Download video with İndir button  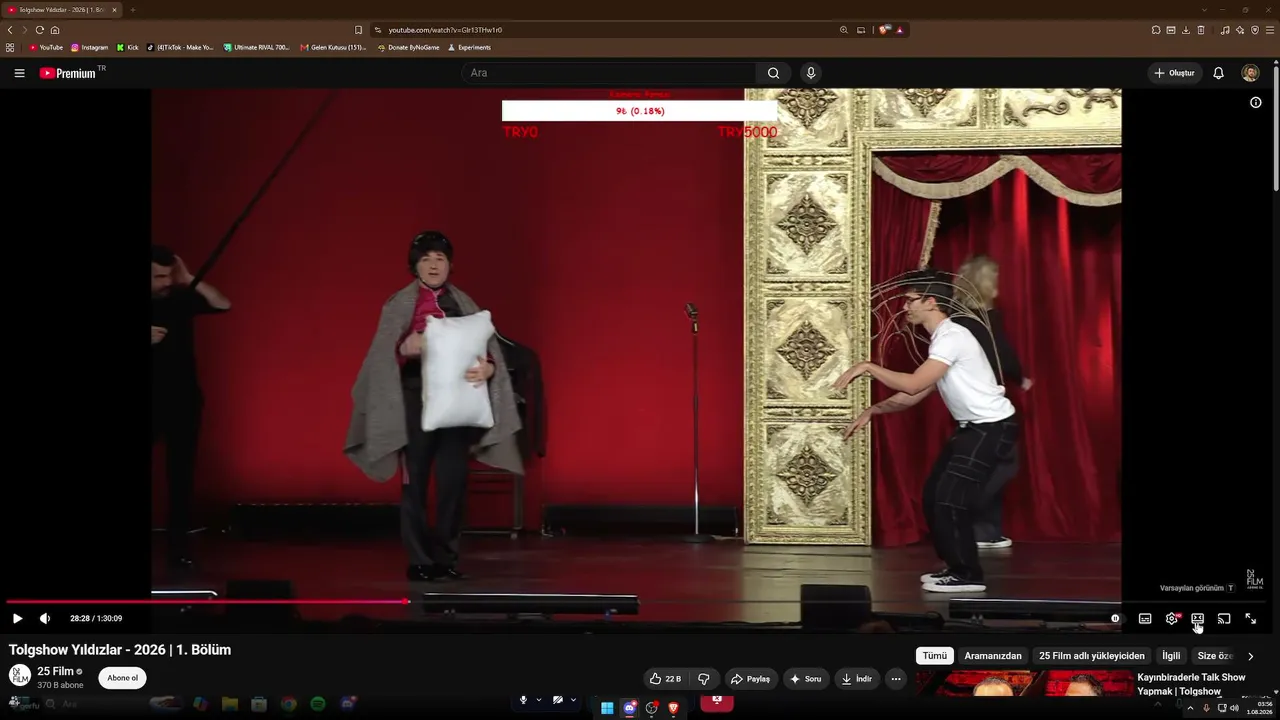click(857, 679)
